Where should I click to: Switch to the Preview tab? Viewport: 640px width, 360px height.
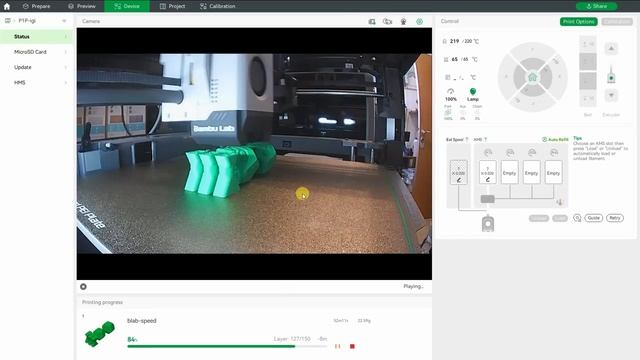[x=82, y=6]
